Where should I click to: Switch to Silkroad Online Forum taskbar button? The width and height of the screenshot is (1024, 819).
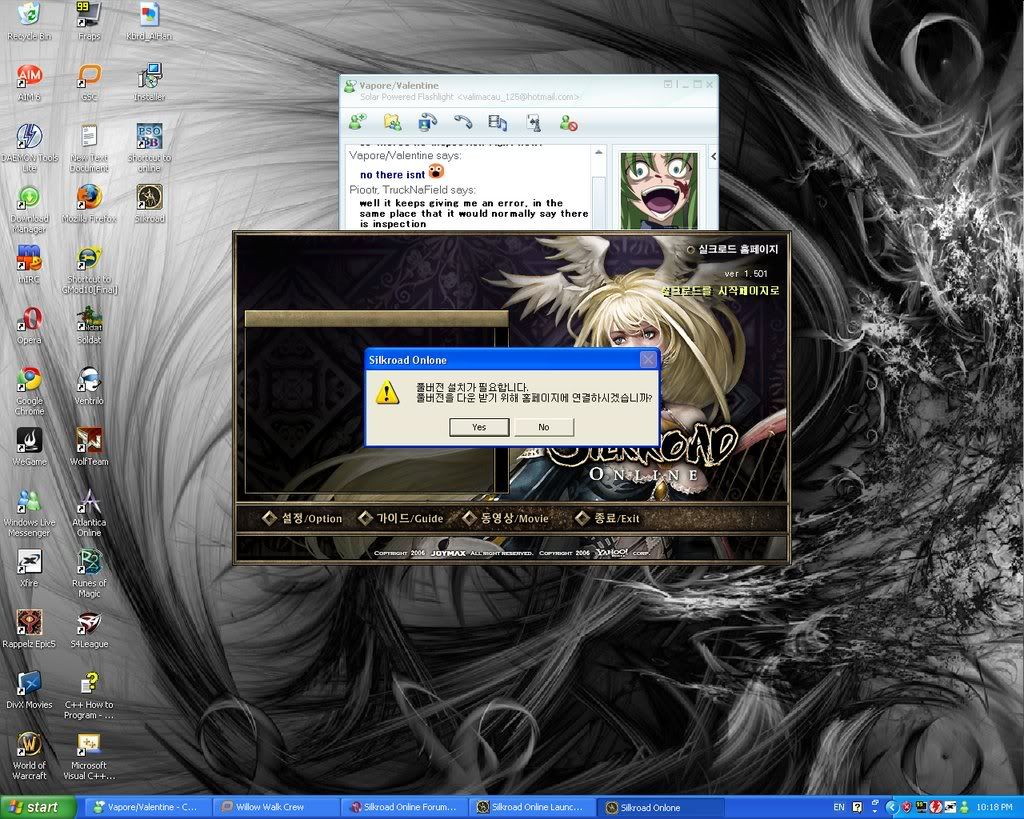(x=403, y=807)
